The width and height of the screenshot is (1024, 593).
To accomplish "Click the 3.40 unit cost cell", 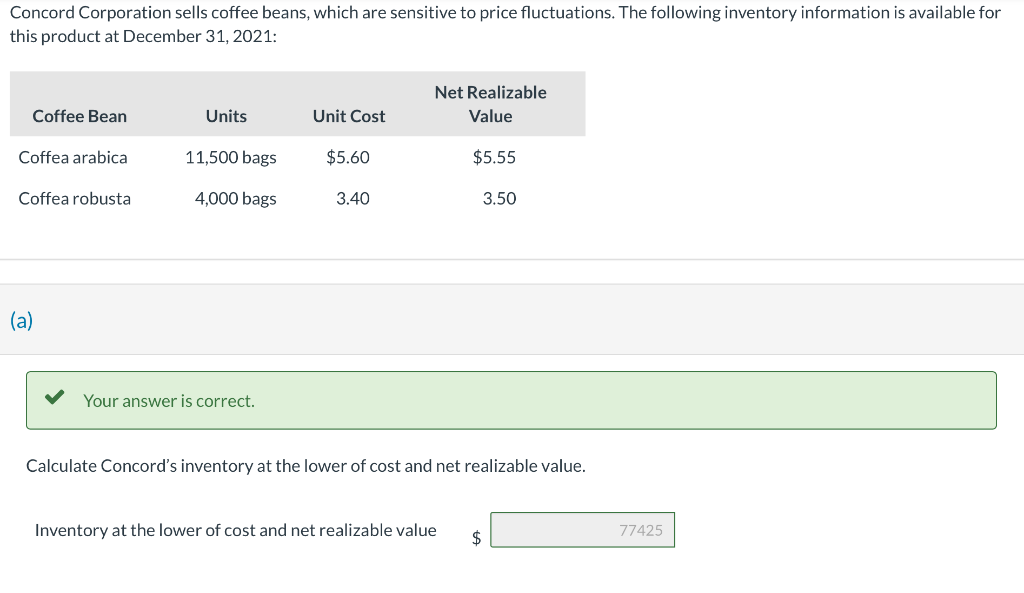I will 353,198.
